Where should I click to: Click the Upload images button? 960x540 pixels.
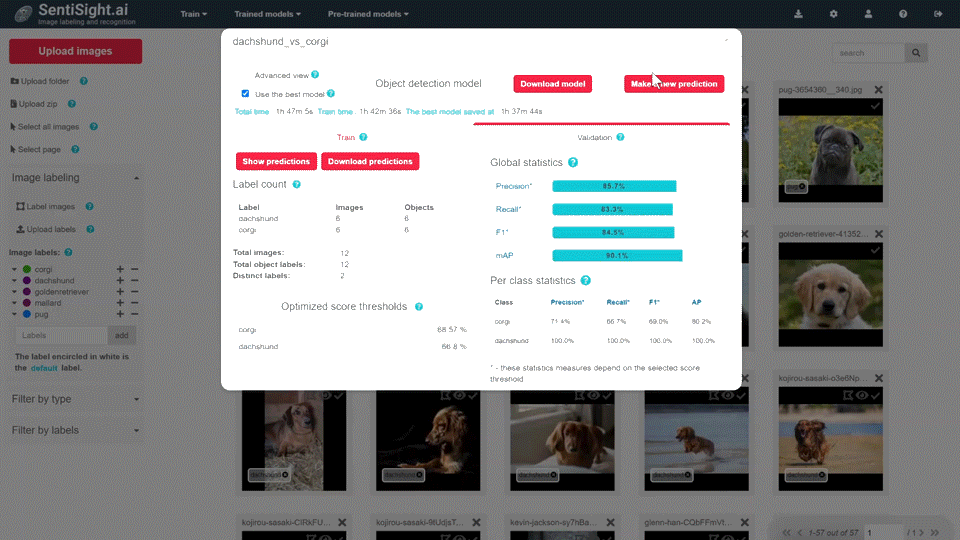pos(75,51)
